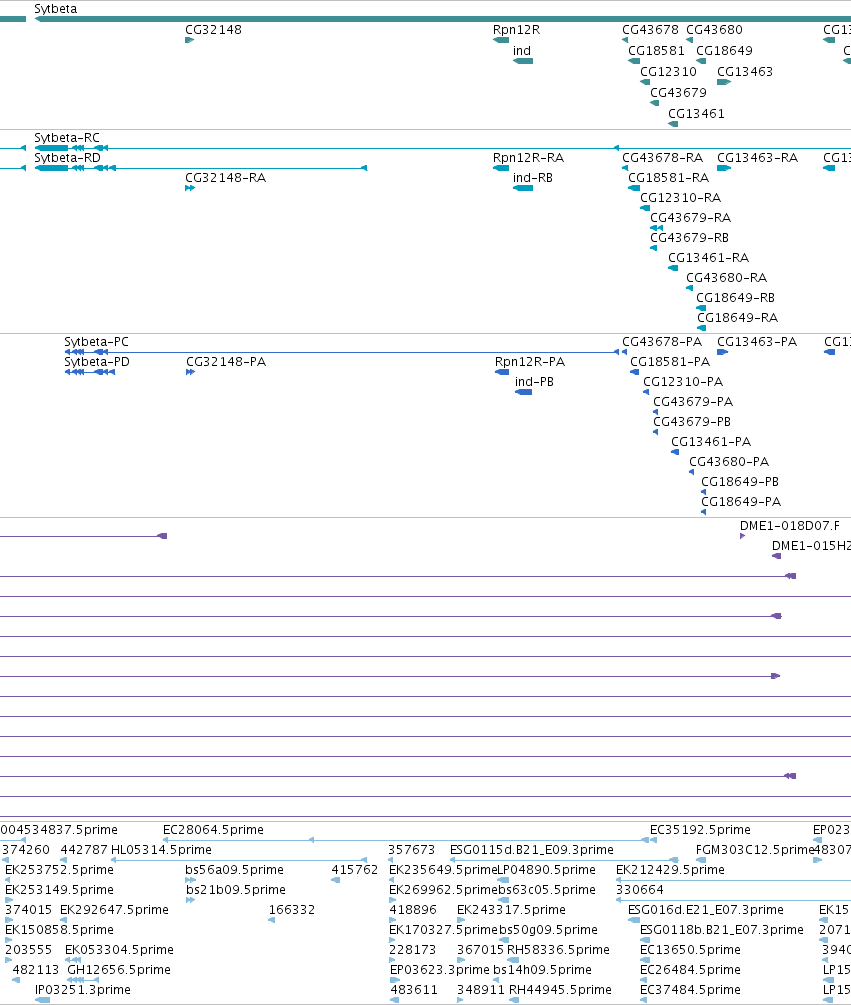Click the CG18649-RA transcript label
This screenshot has height=1005, width=851.
pyautogui.click(x=738, y=317)
